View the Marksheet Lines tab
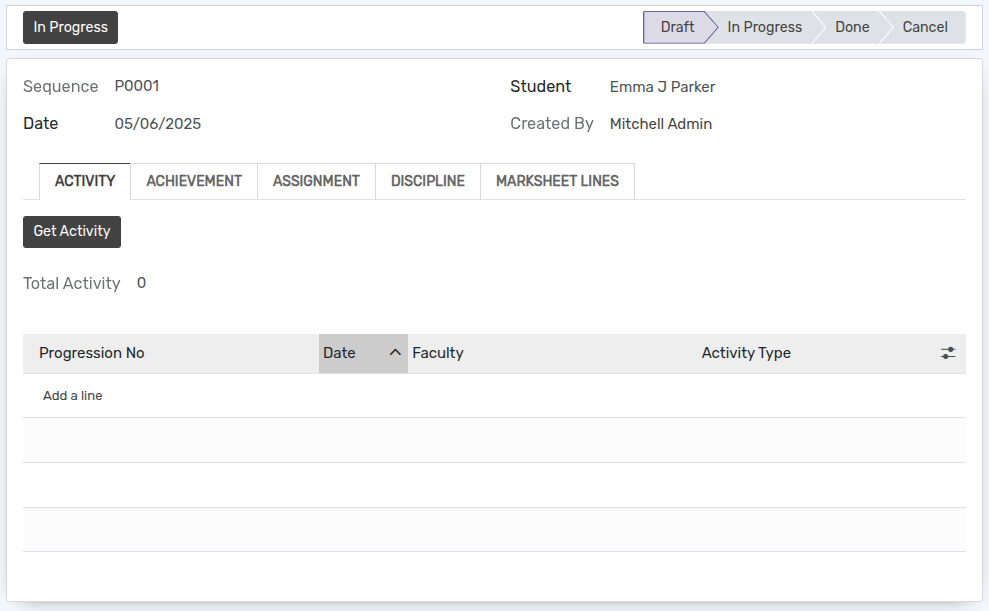The image size is (989, 611). click(x=557, y=181)
